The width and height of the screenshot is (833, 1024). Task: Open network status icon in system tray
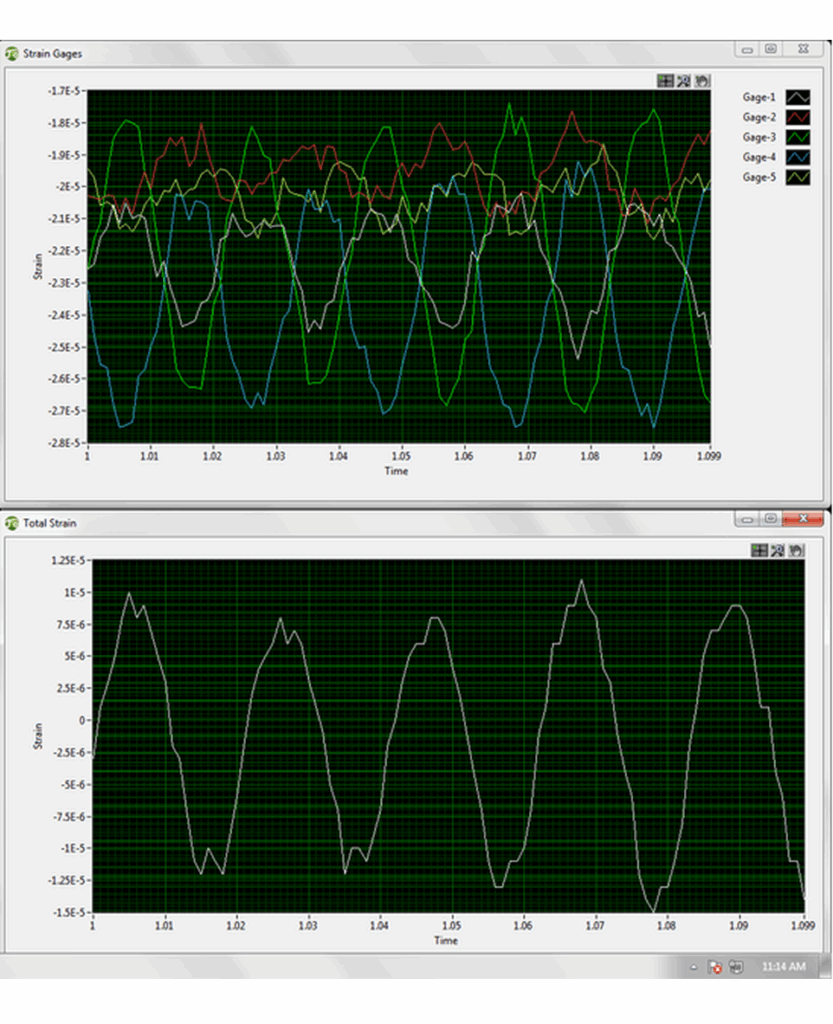(x=736, y=967)
